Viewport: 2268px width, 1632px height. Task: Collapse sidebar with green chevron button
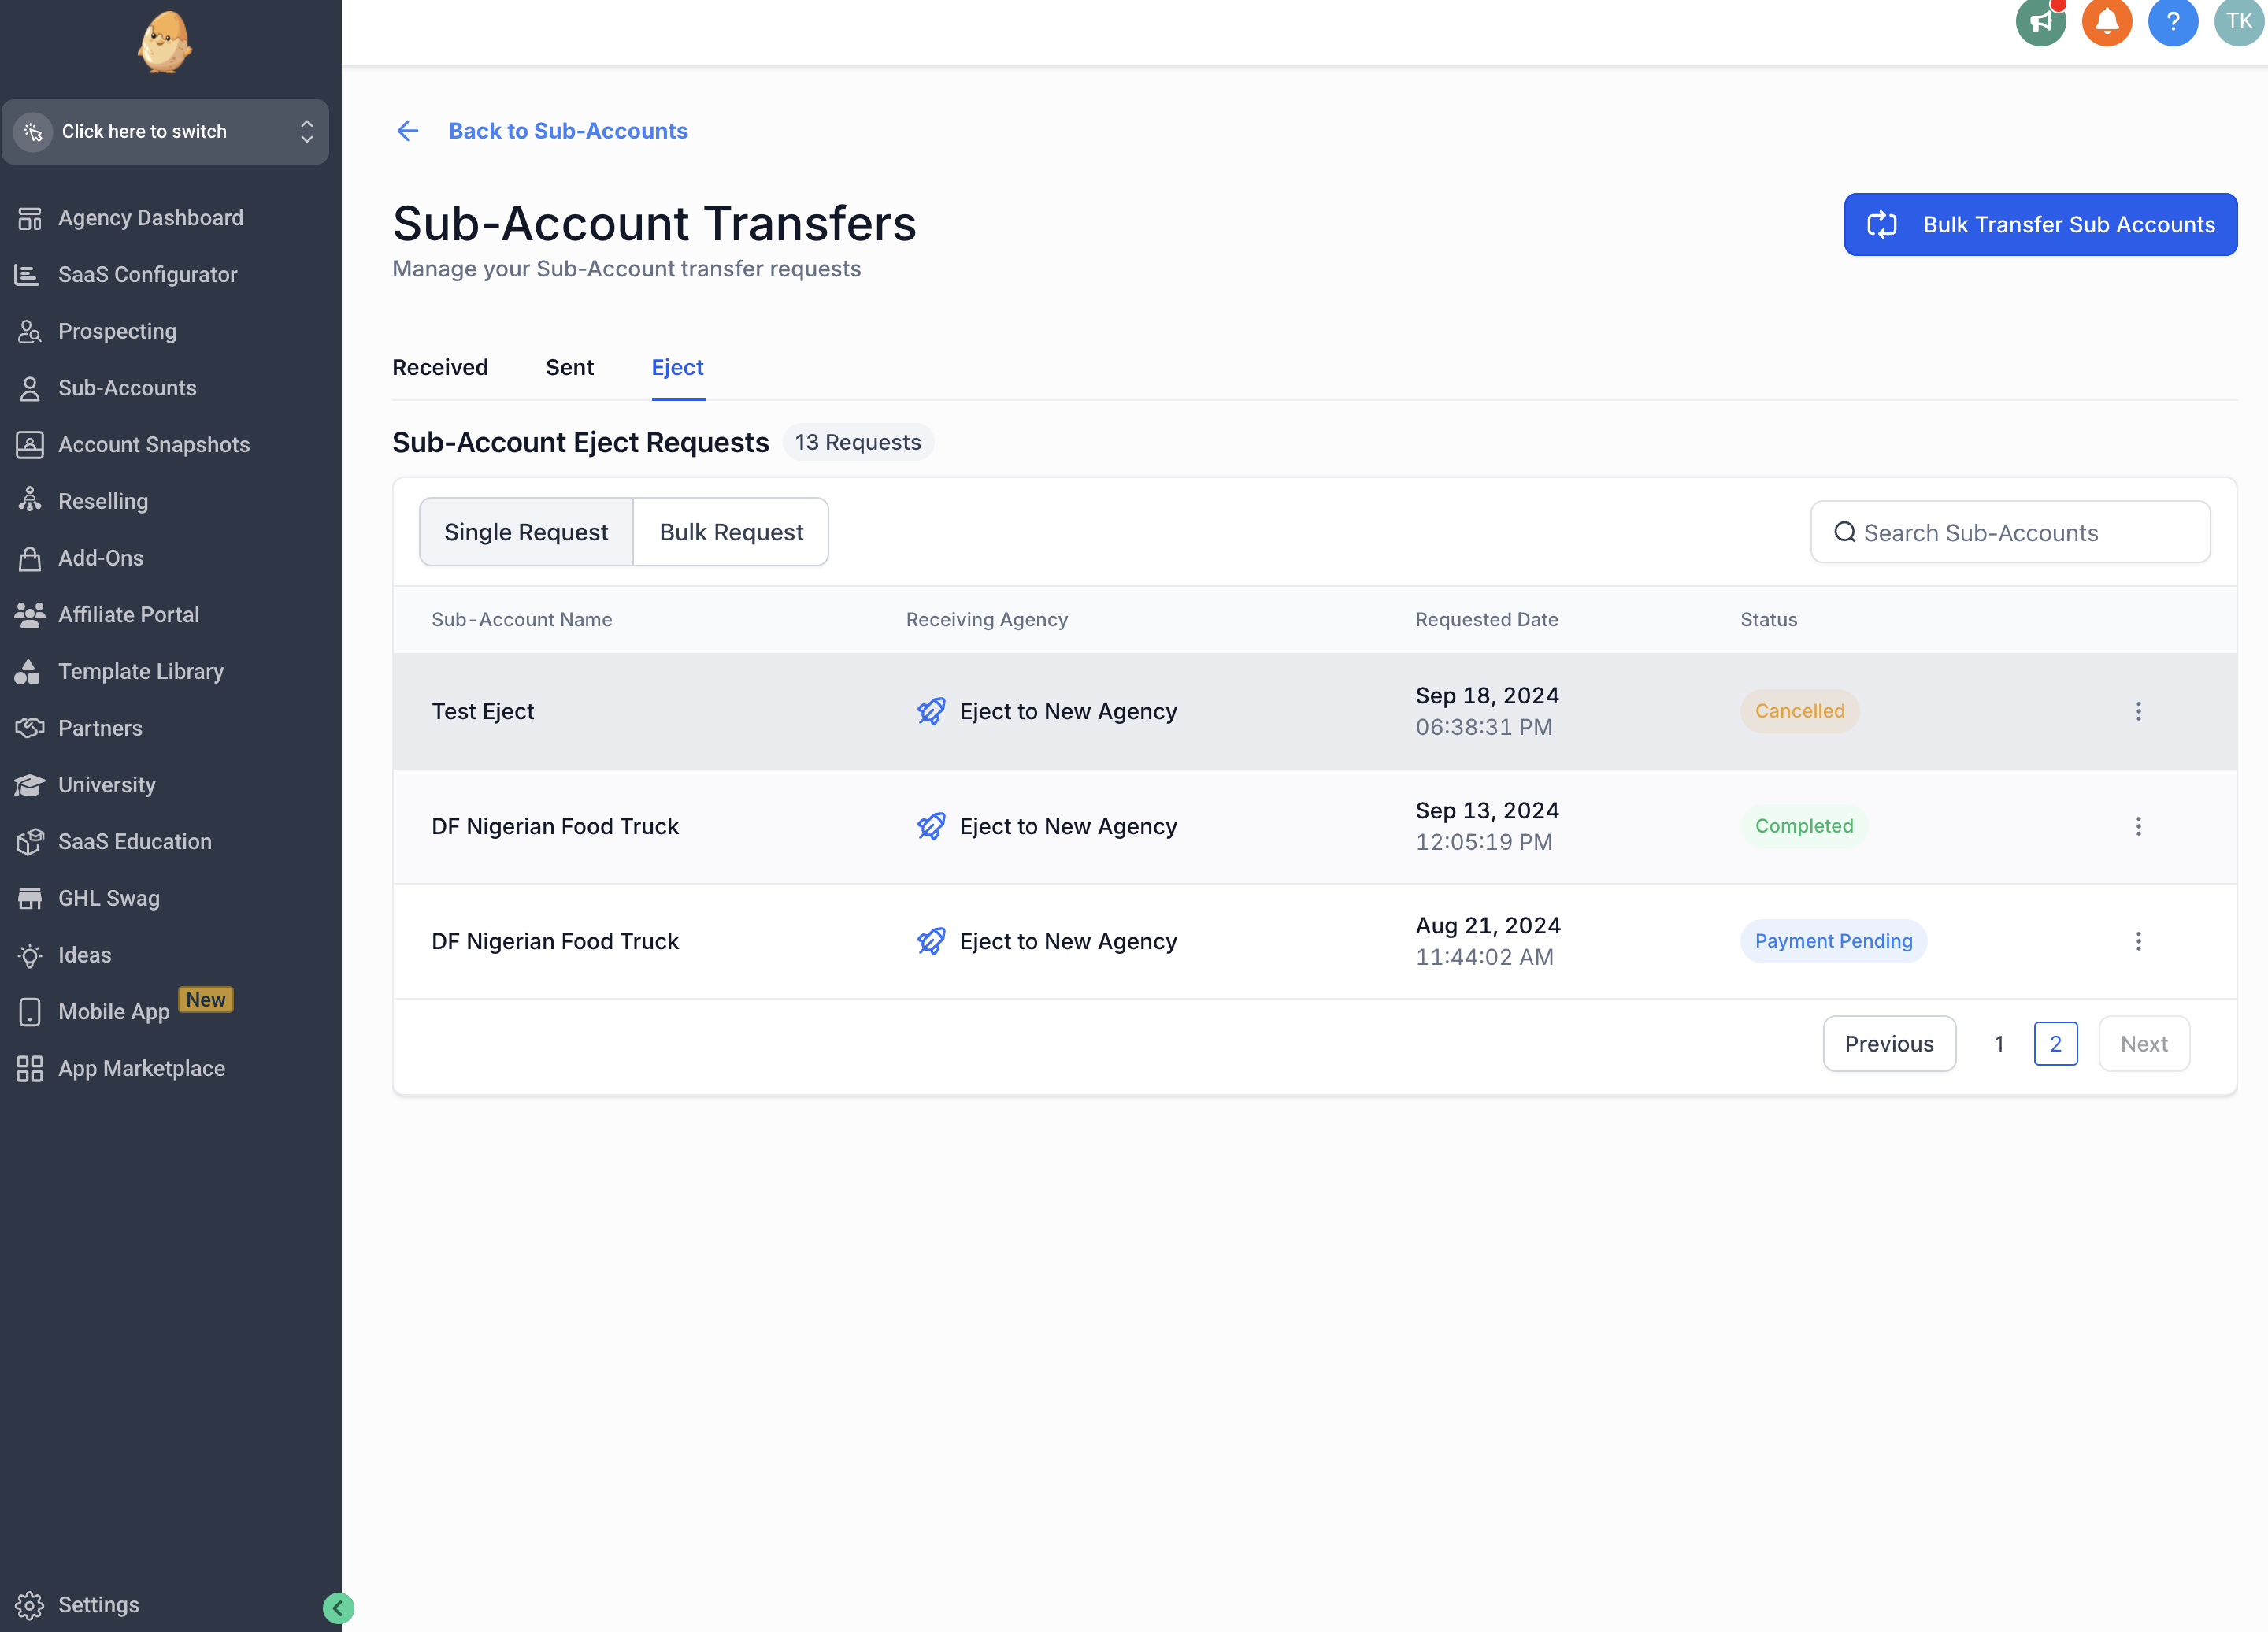pyautogui.click(x=338, y=1608)
